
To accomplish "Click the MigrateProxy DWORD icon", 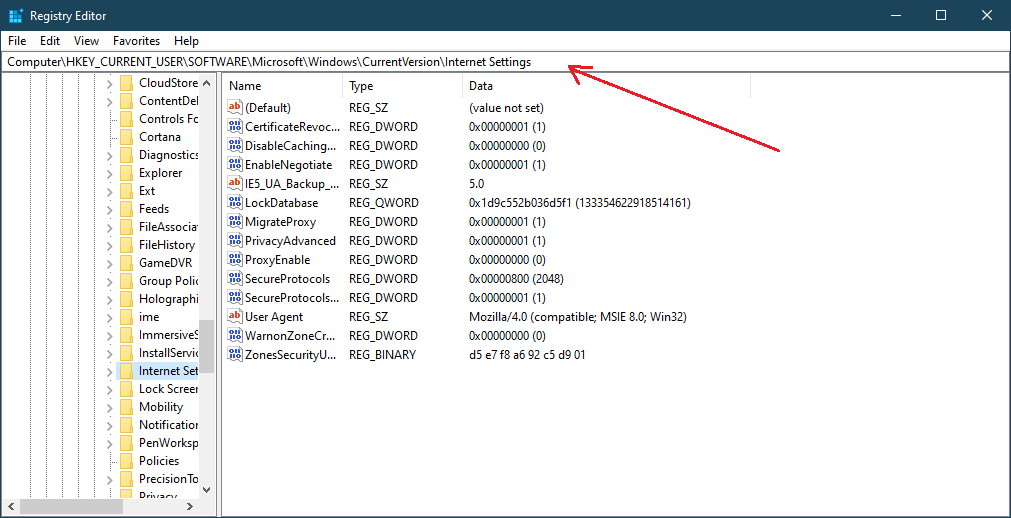I will click(x=235, y=221).
